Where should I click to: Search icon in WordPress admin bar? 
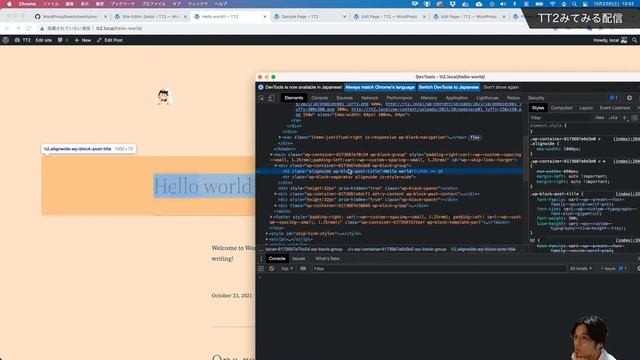pos(634,40)
